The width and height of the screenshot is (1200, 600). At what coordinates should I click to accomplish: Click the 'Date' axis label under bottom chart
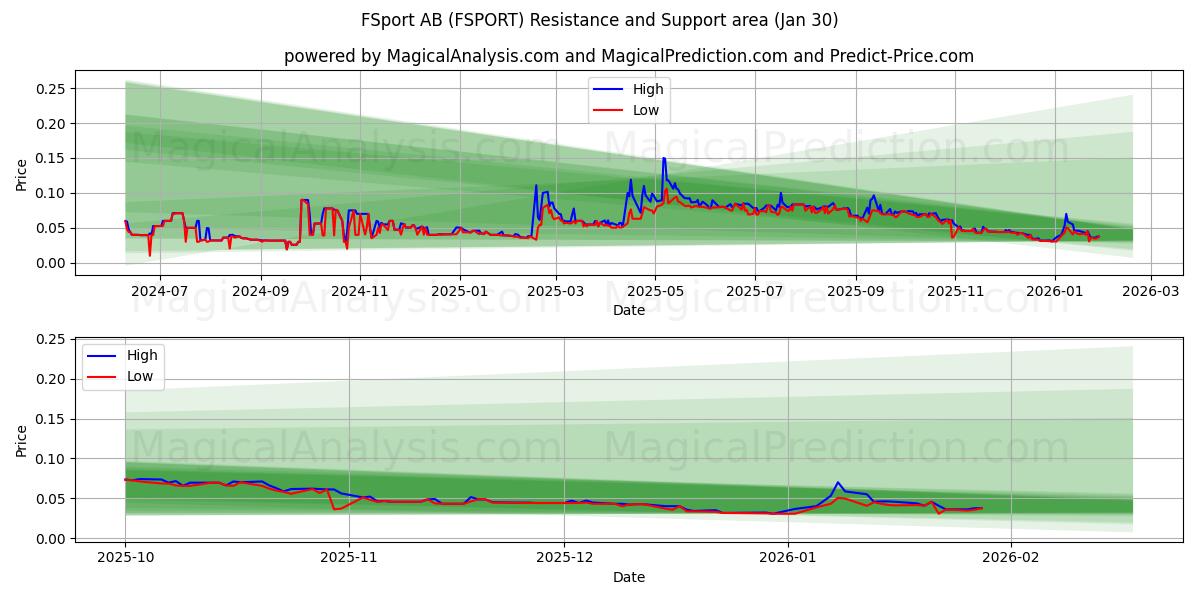coord(629,577)
